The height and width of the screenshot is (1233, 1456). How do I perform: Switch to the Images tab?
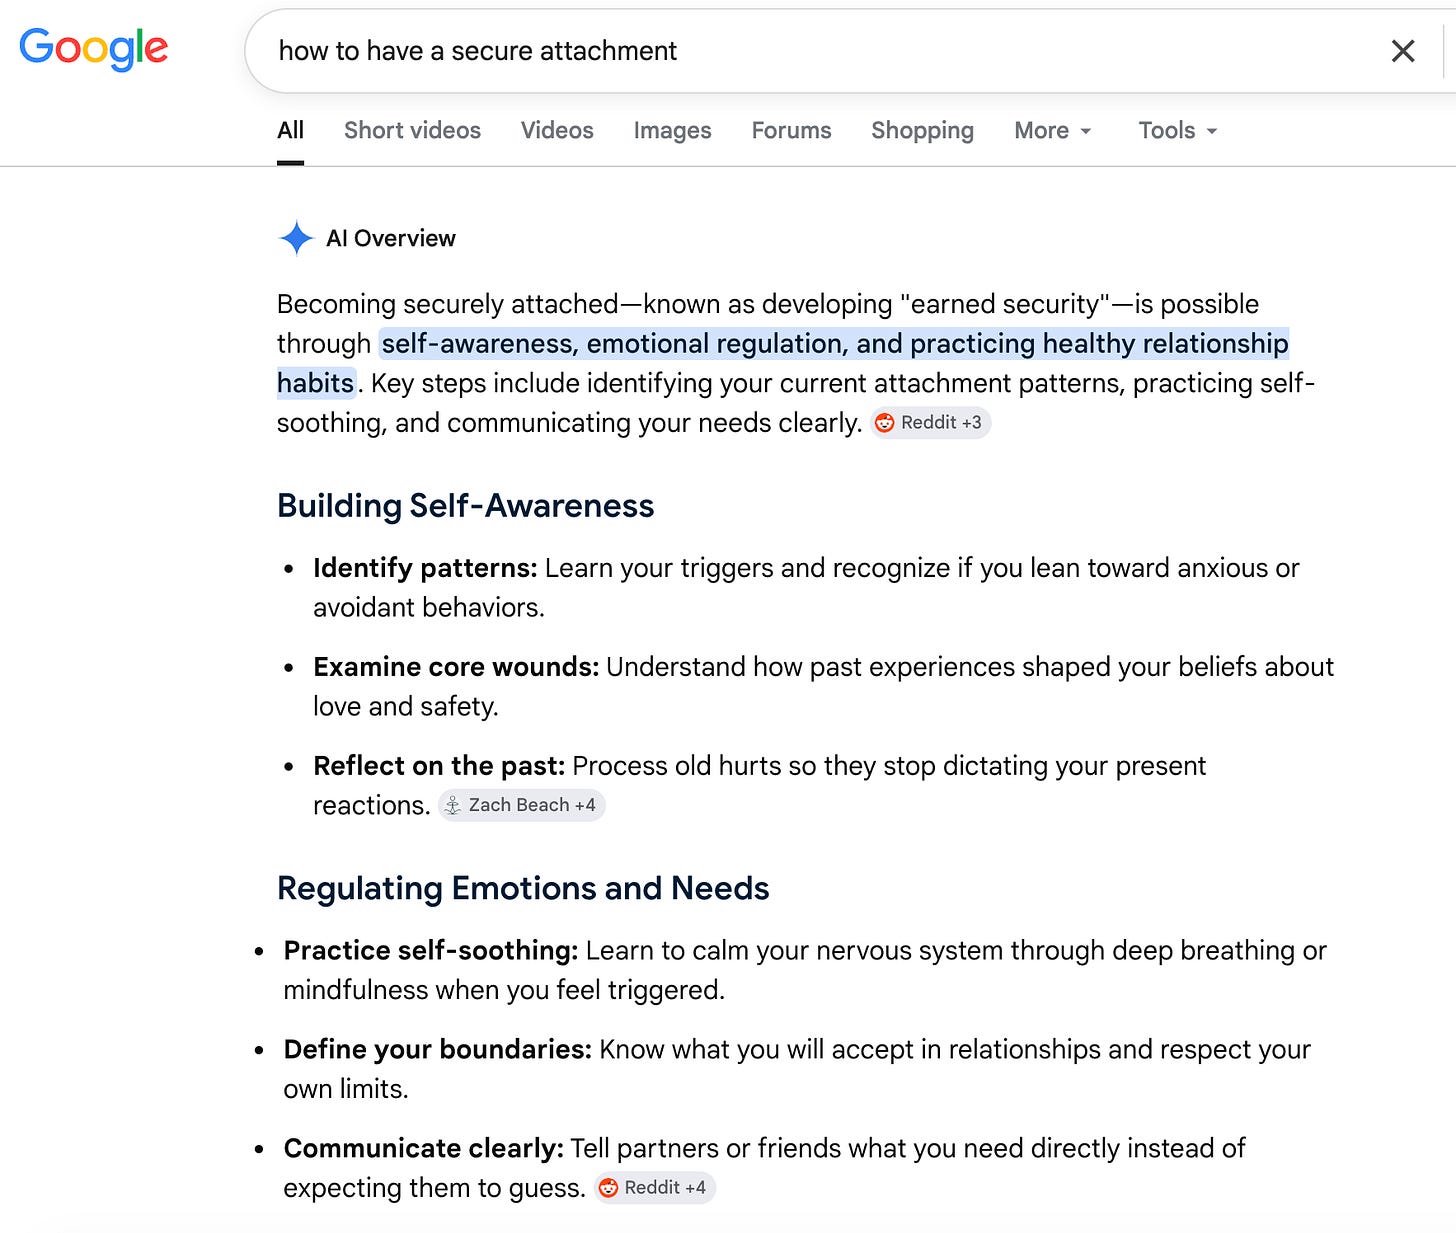tap(672, 131)
